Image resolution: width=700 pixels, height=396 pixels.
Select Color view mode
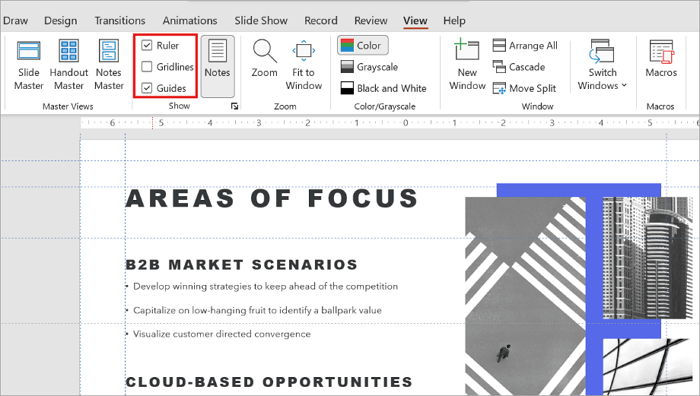pos(362,46)
